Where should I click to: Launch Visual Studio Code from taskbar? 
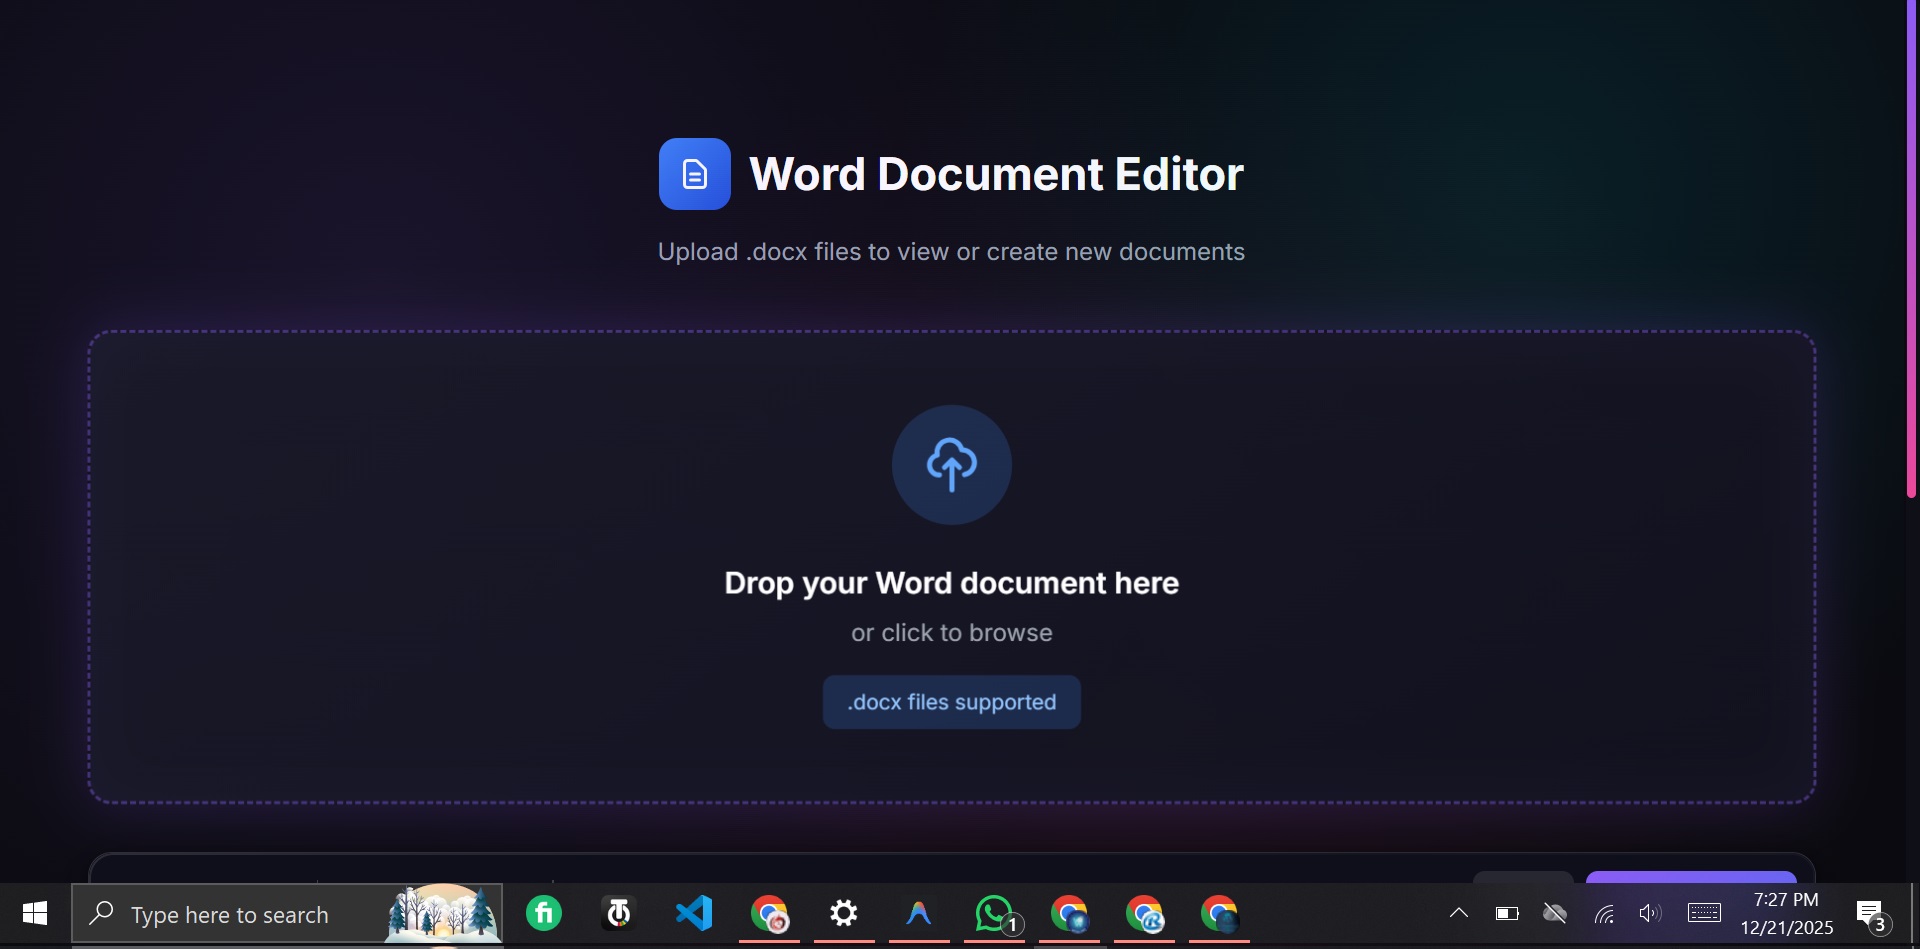click(x=694, y=914)
